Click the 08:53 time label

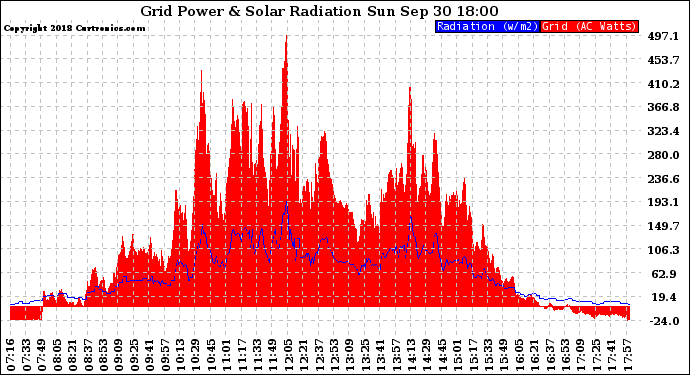click(x=103, y=355)
